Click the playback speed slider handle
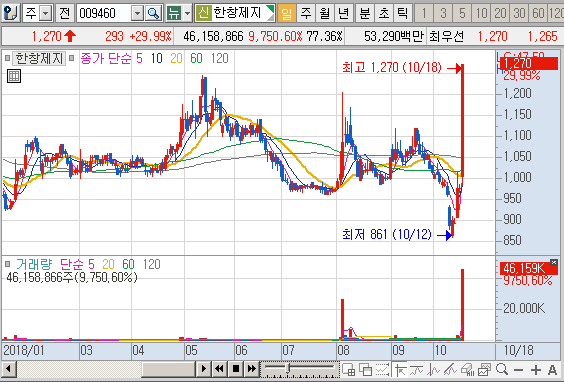The height and width of the screenshot is (382, 564). point(287,368)
